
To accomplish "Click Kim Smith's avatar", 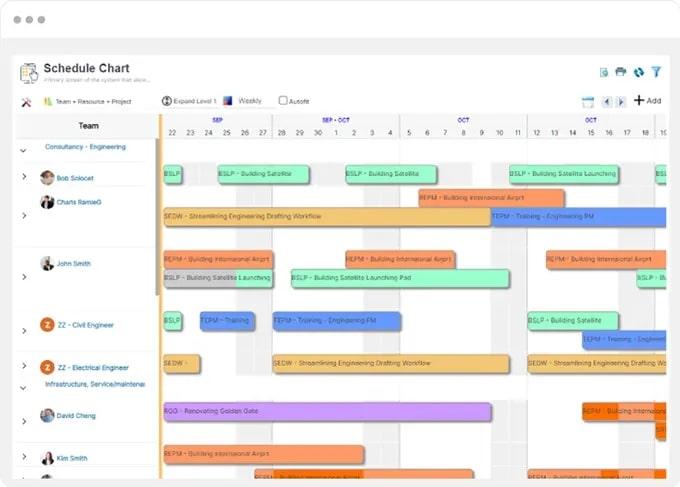I will (x=47, y=458).
